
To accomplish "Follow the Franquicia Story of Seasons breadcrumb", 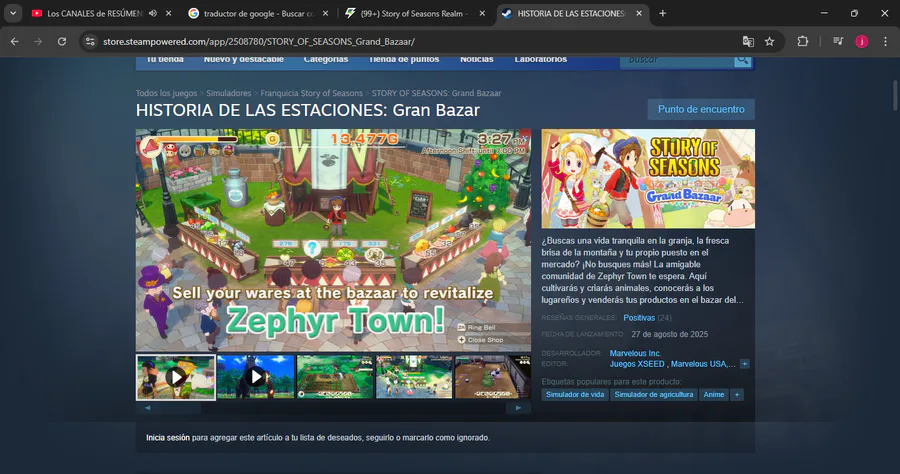I will (x=311, y=93).
